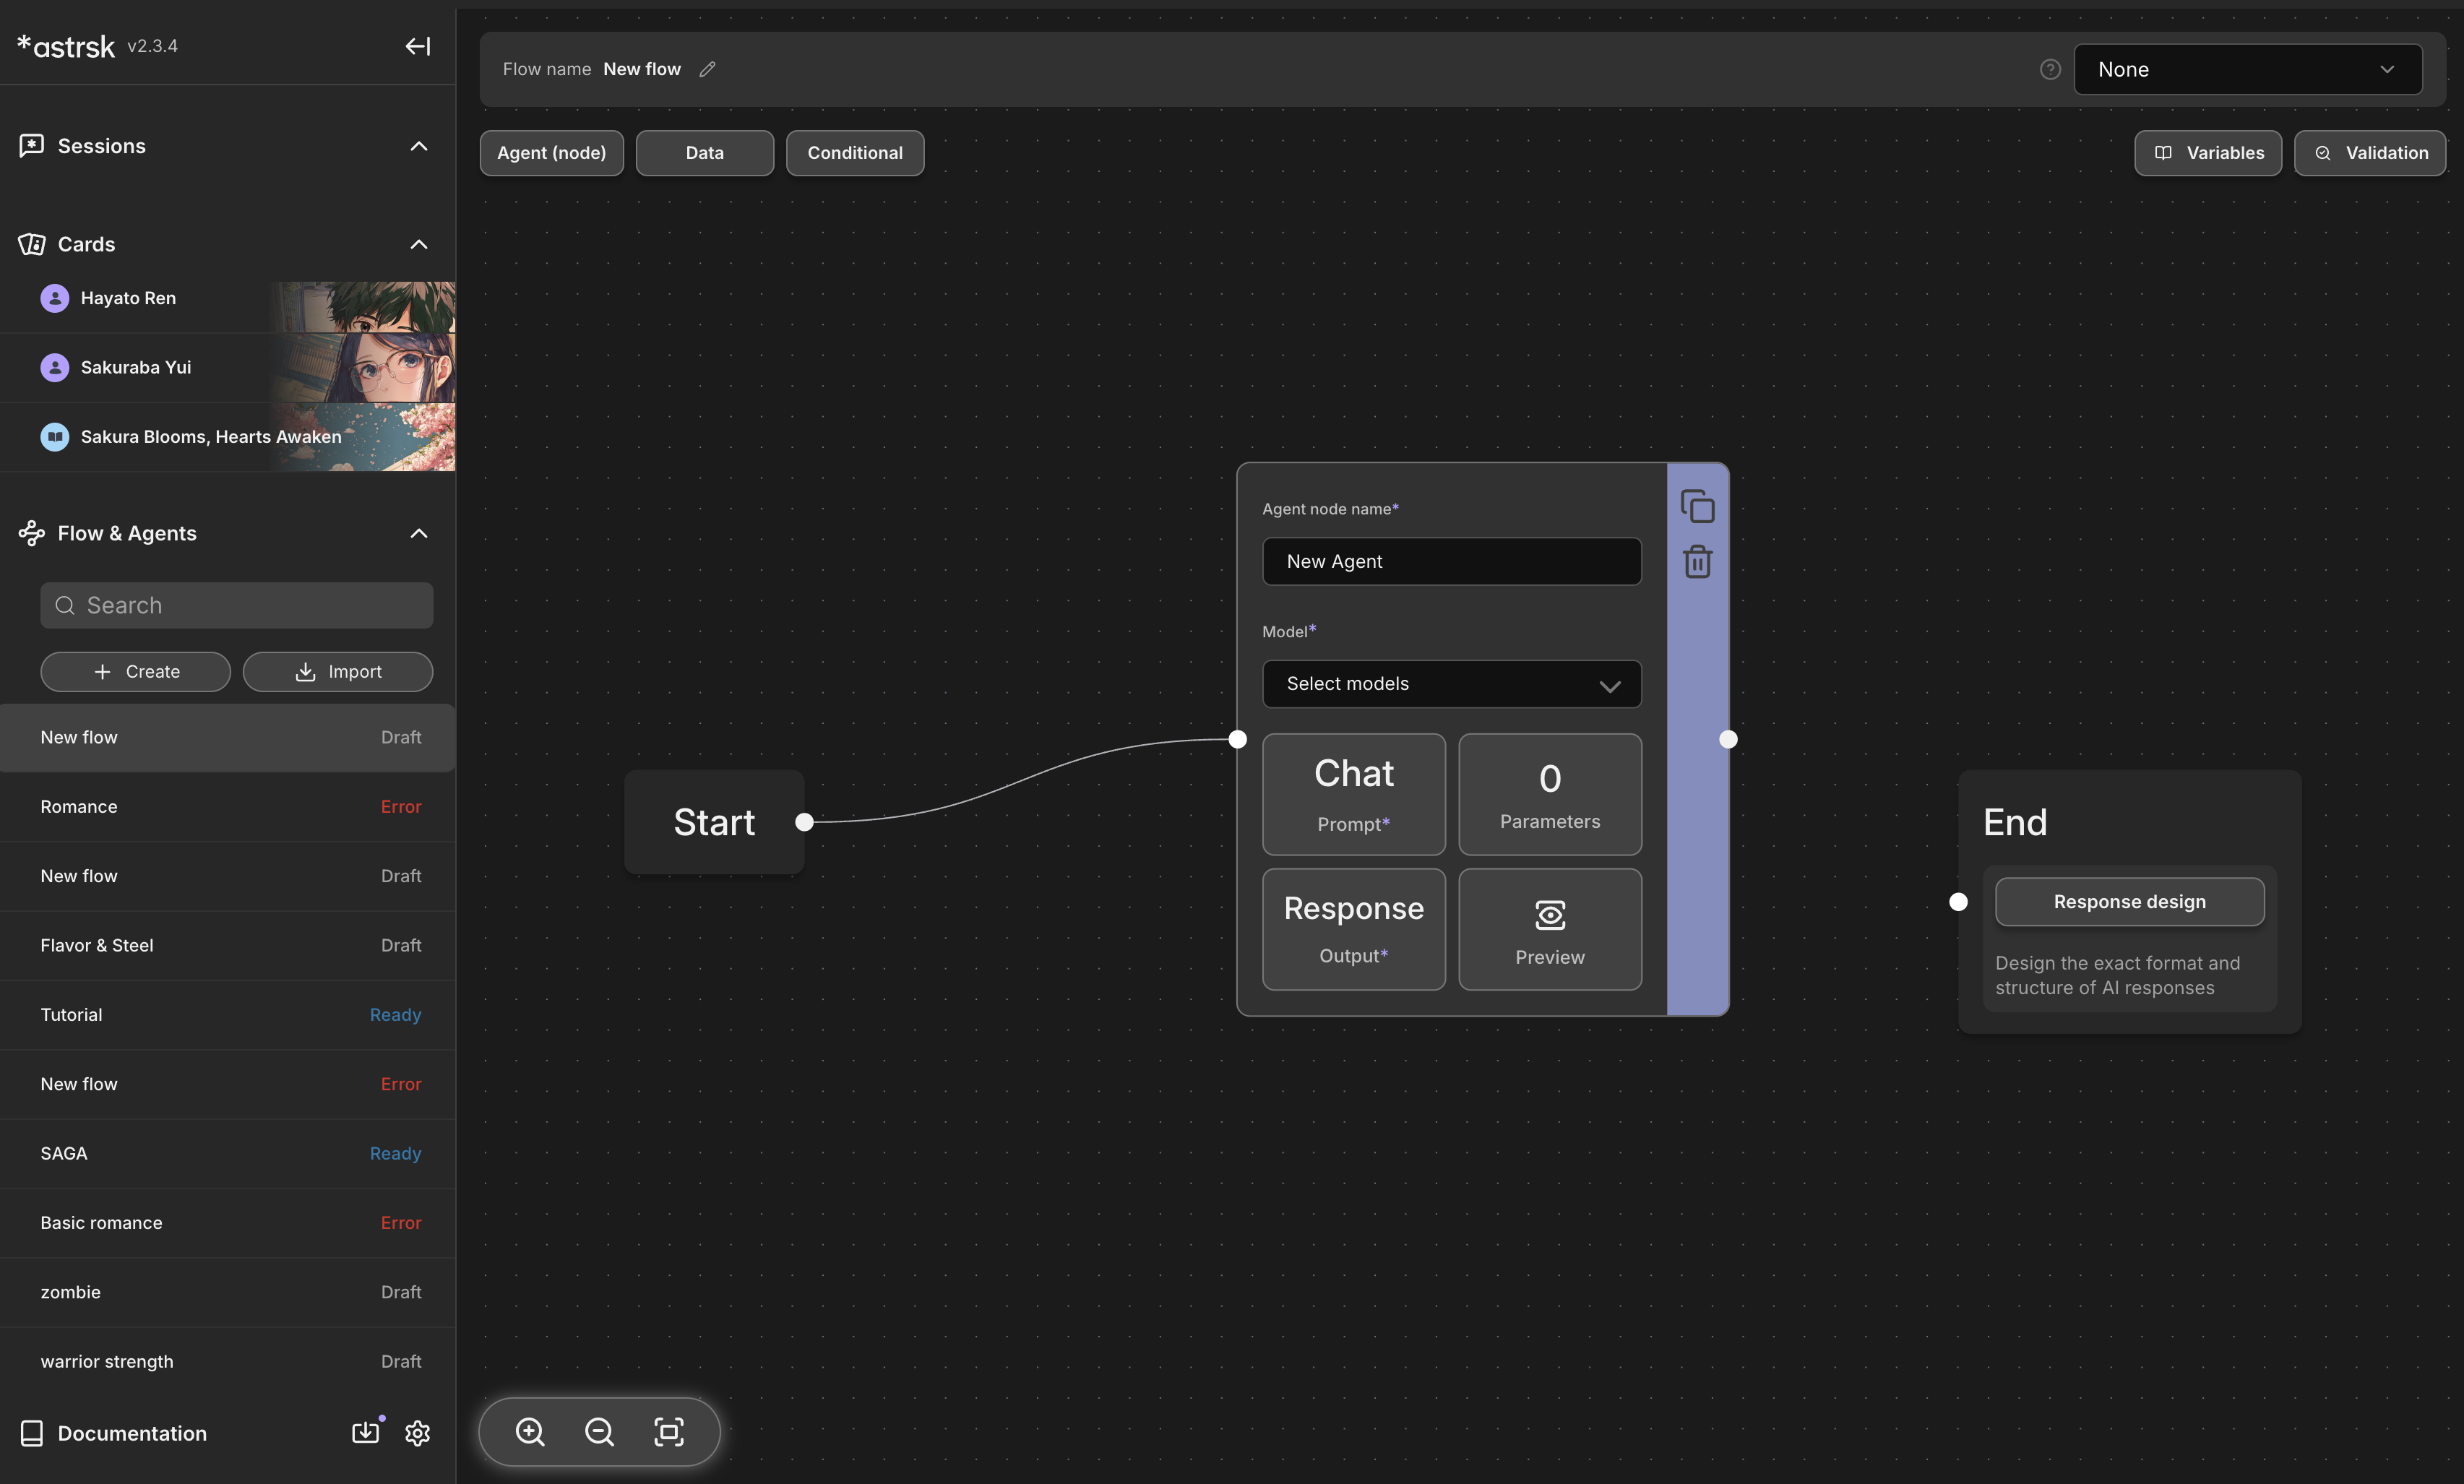This screenshot has height=1484, width=2464.
Task: Click the import download icon near Documentation
Action: tap(366, 1432)
